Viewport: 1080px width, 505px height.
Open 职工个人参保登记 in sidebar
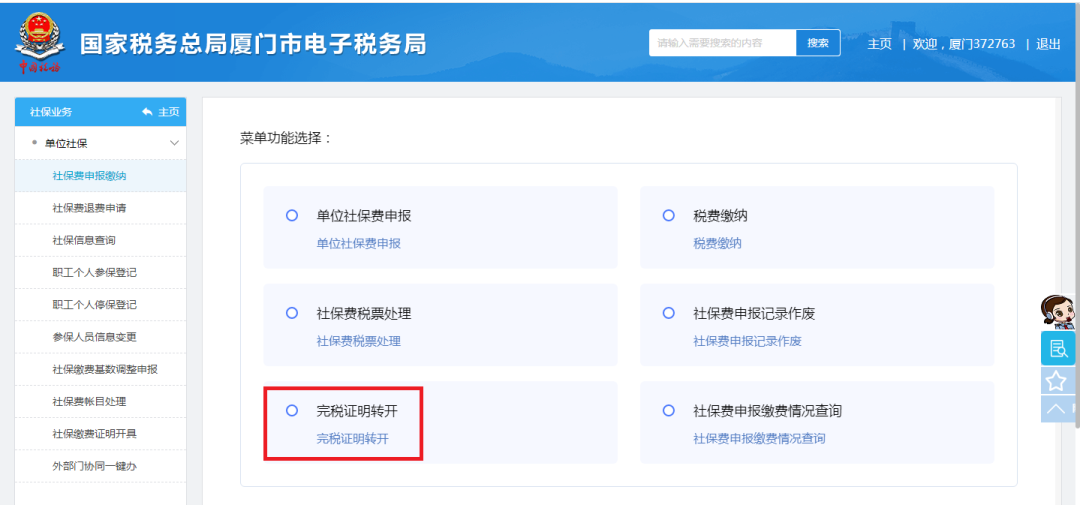click(101, 273)
